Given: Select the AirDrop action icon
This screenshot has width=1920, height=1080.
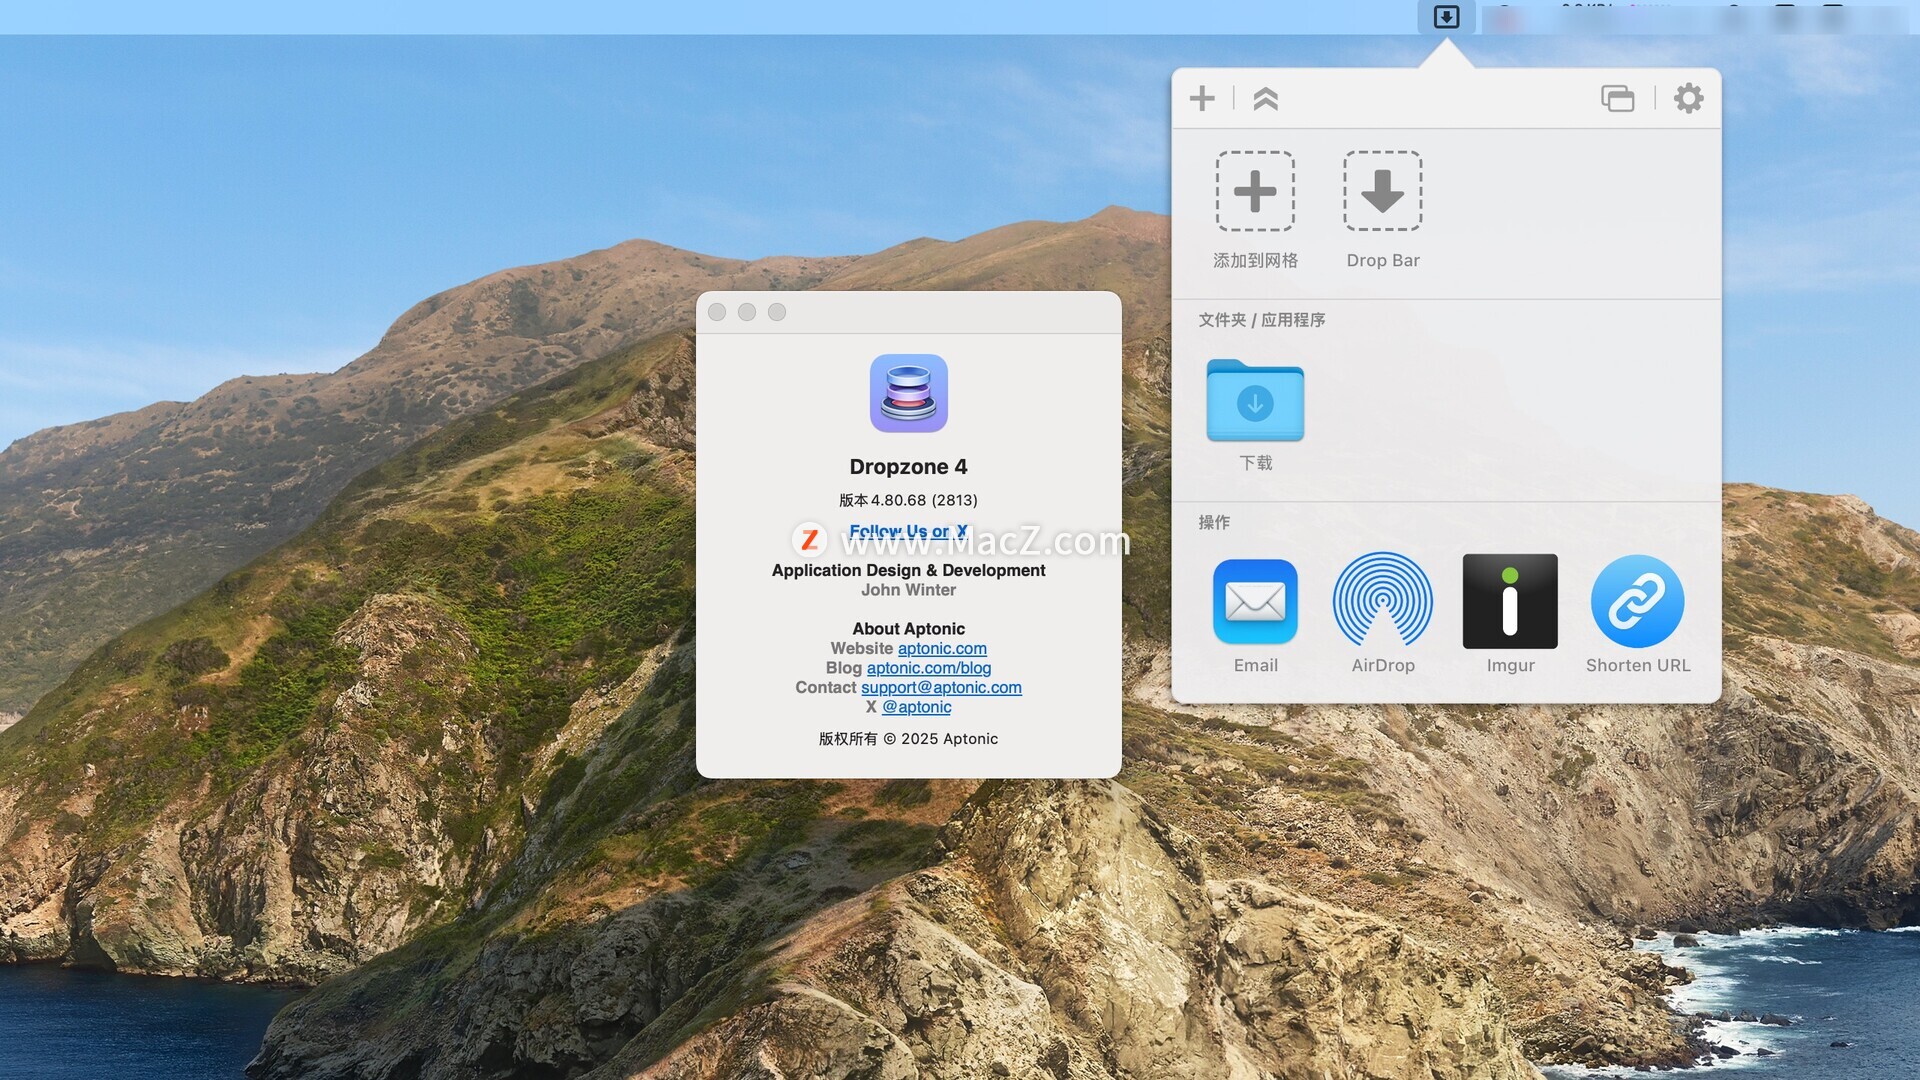Looking at the screenshot, I should 1382,599.
